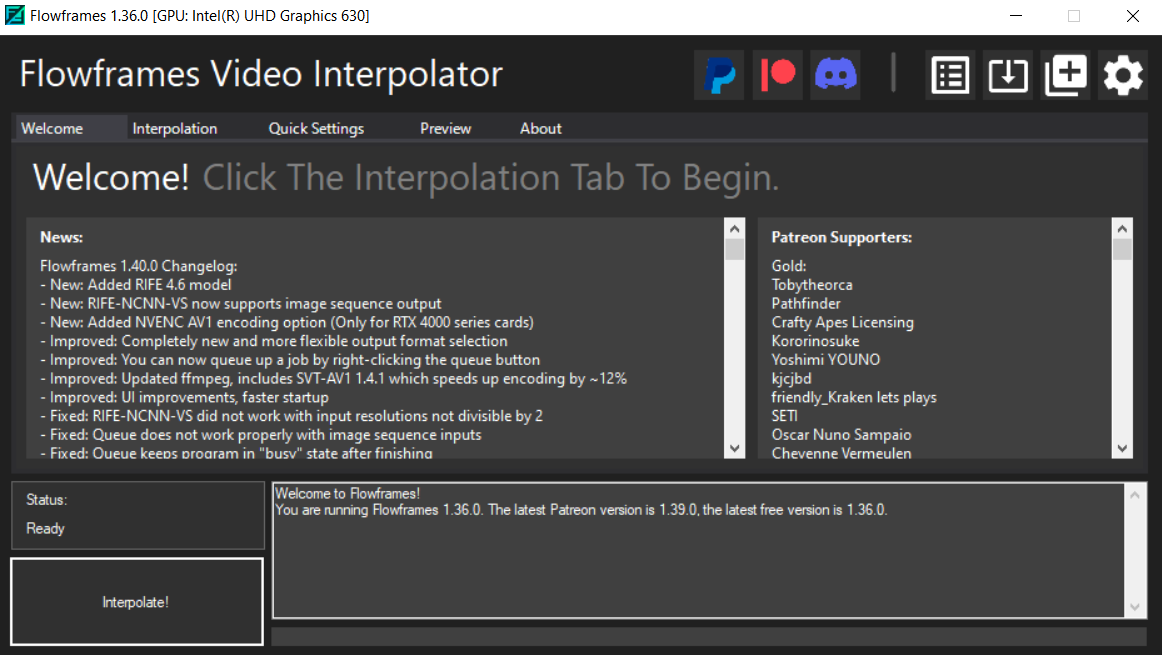The image size is (1162, 655).
Task: Open the Patreon page icon
Action: point(777,75)
